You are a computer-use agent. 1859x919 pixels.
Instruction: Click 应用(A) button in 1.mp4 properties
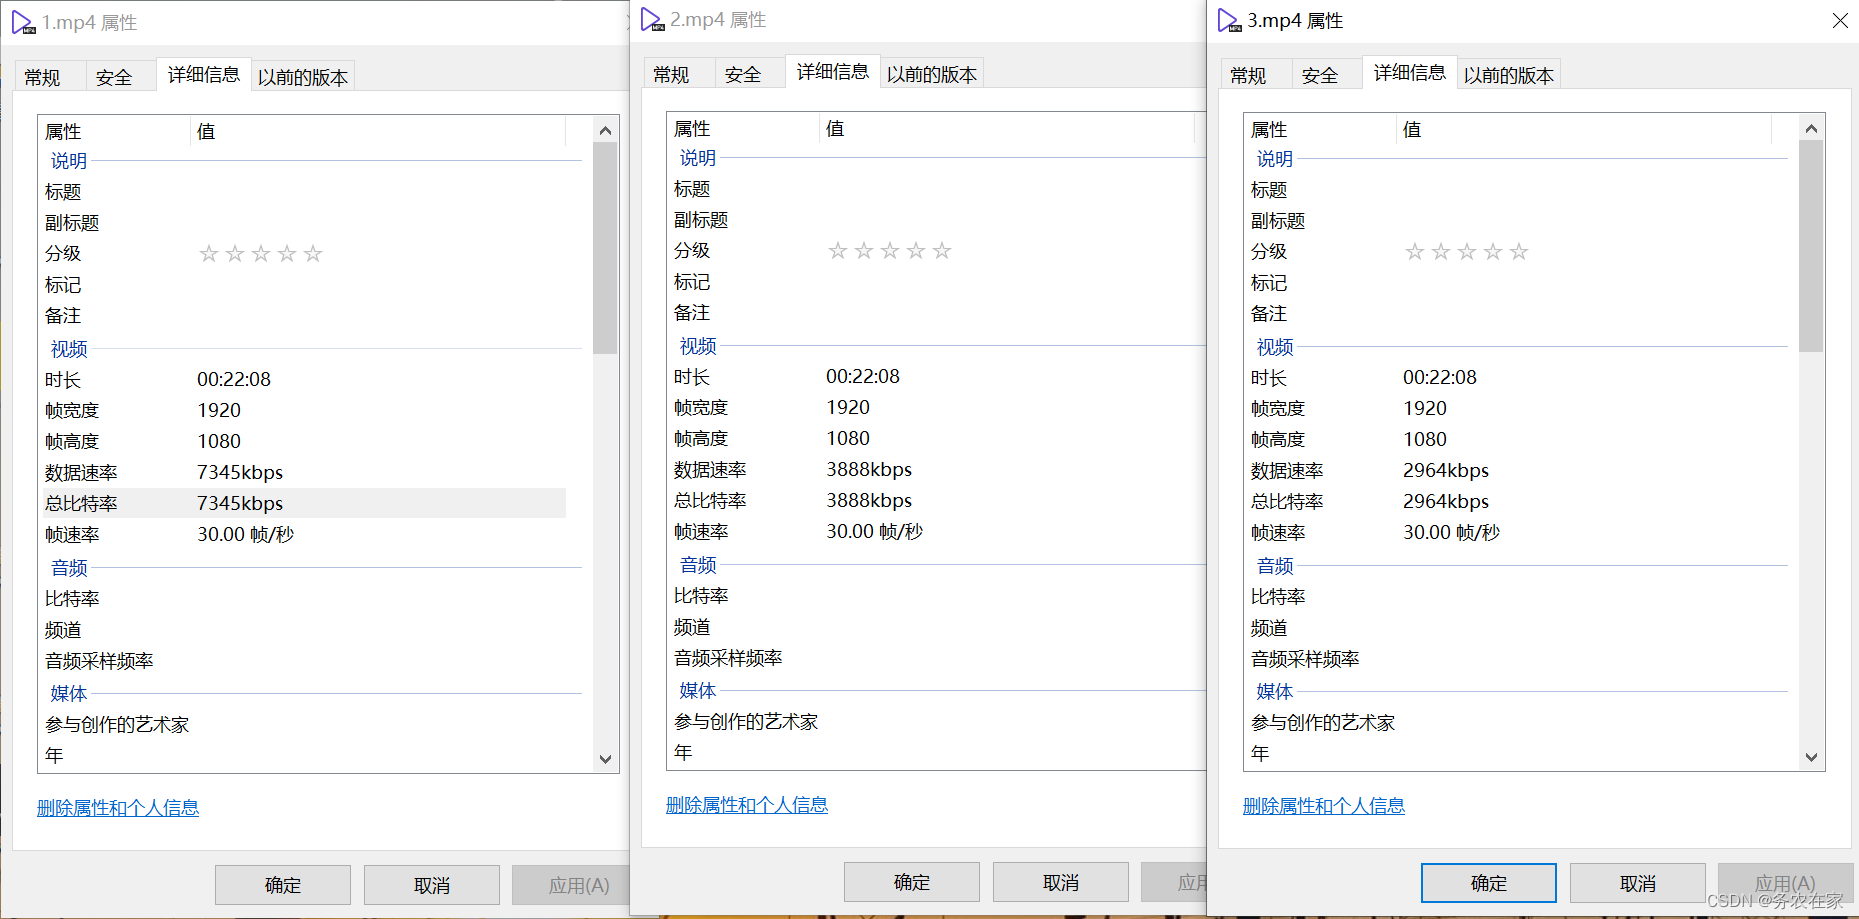pos(571,885)
